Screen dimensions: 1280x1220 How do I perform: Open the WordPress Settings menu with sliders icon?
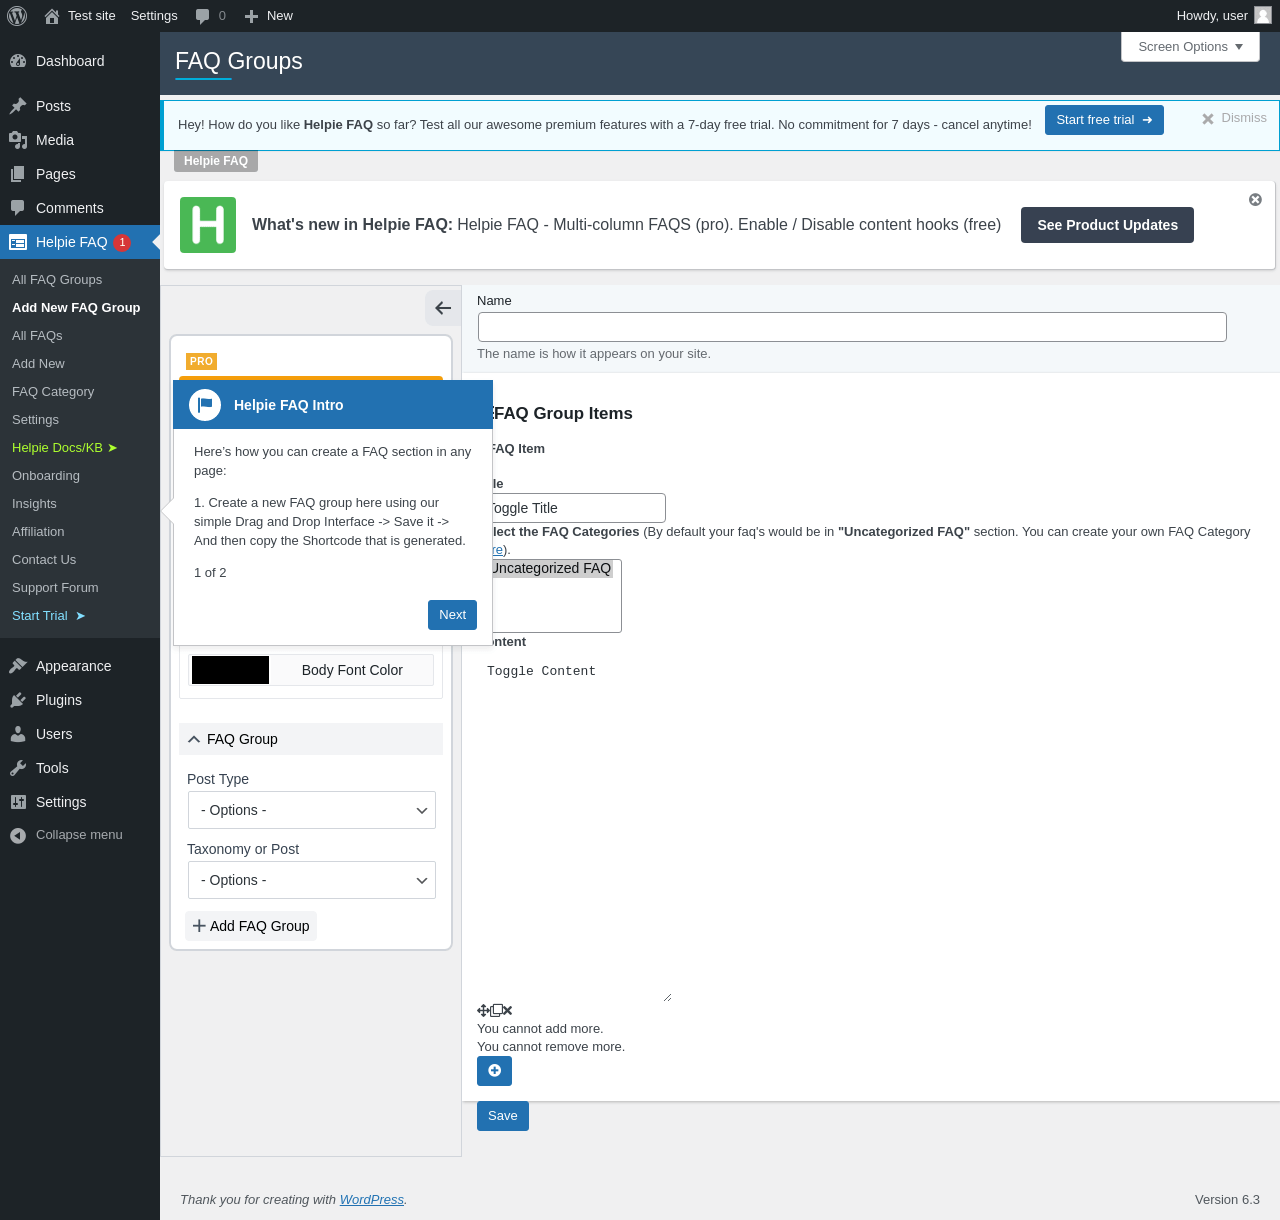pyautogui.click(x=80, y=802)
